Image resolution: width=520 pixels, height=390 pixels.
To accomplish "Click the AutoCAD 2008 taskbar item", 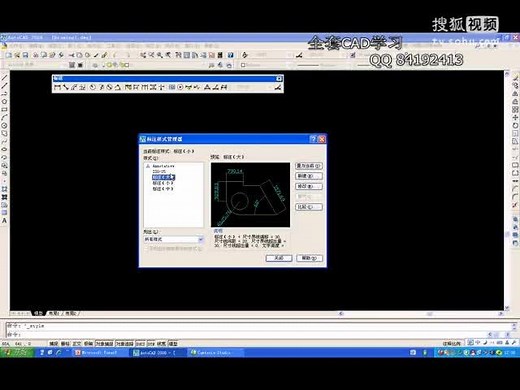I will [158, 352].
